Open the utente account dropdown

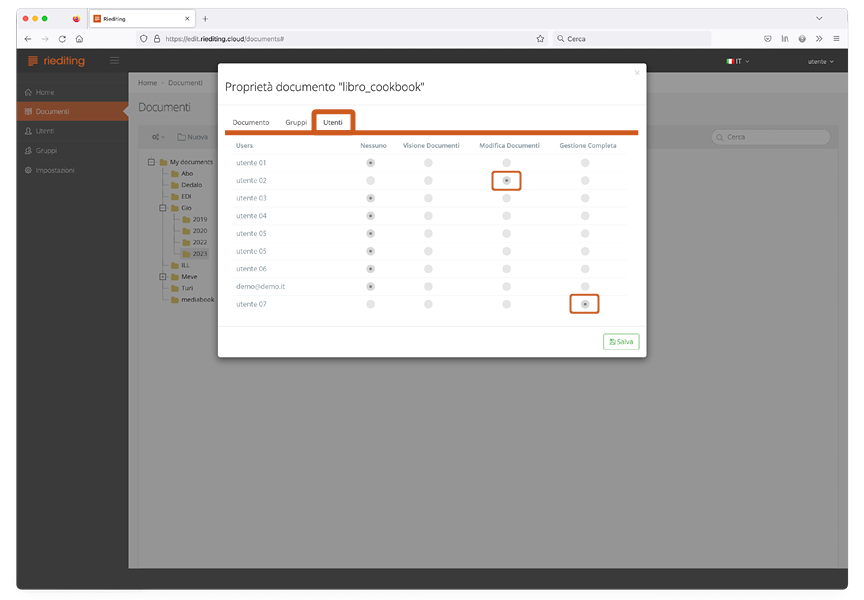pos(820,61)
